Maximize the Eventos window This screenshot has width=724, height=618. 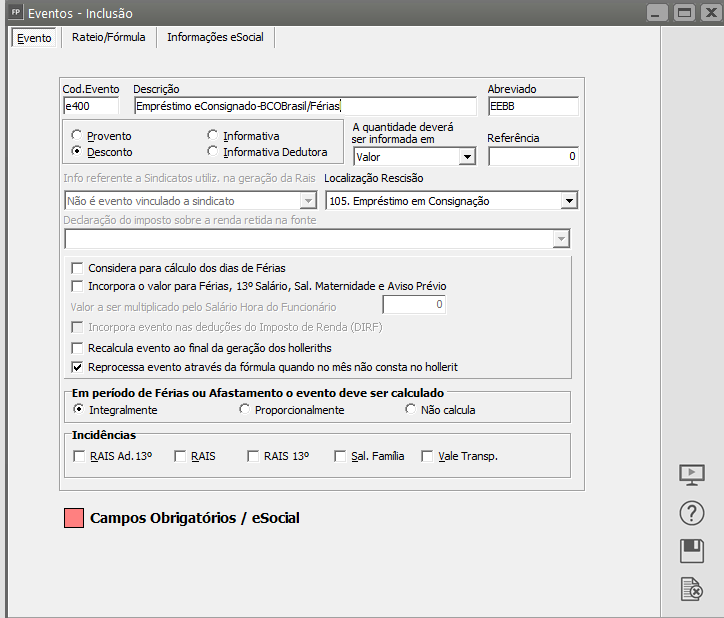coord(684,13)
